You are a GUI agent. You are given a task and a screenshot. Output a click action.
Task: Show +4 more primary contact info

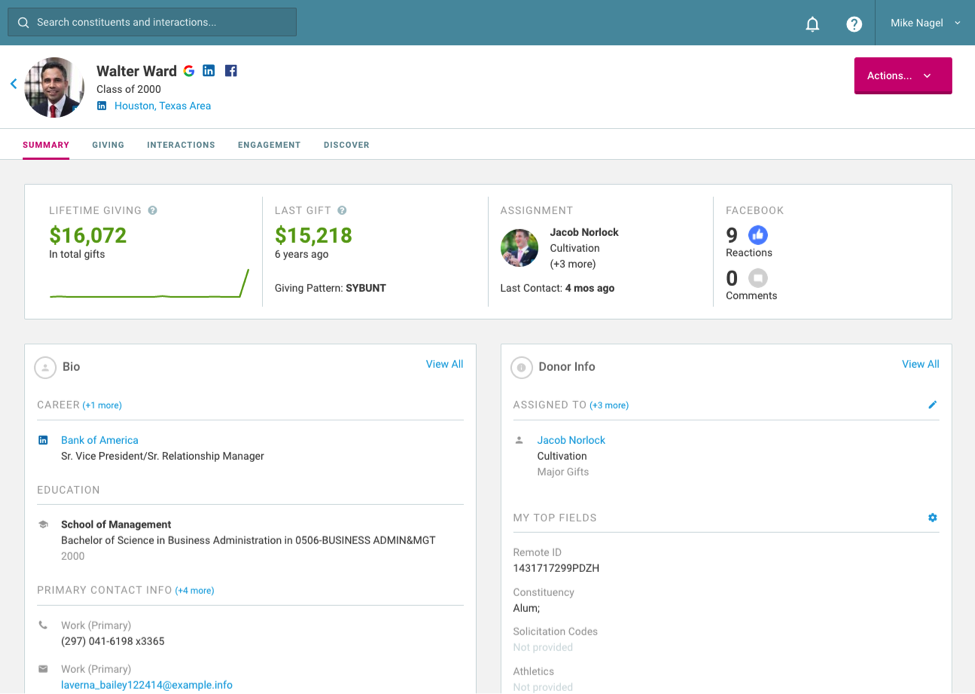[x=195, y=591]
